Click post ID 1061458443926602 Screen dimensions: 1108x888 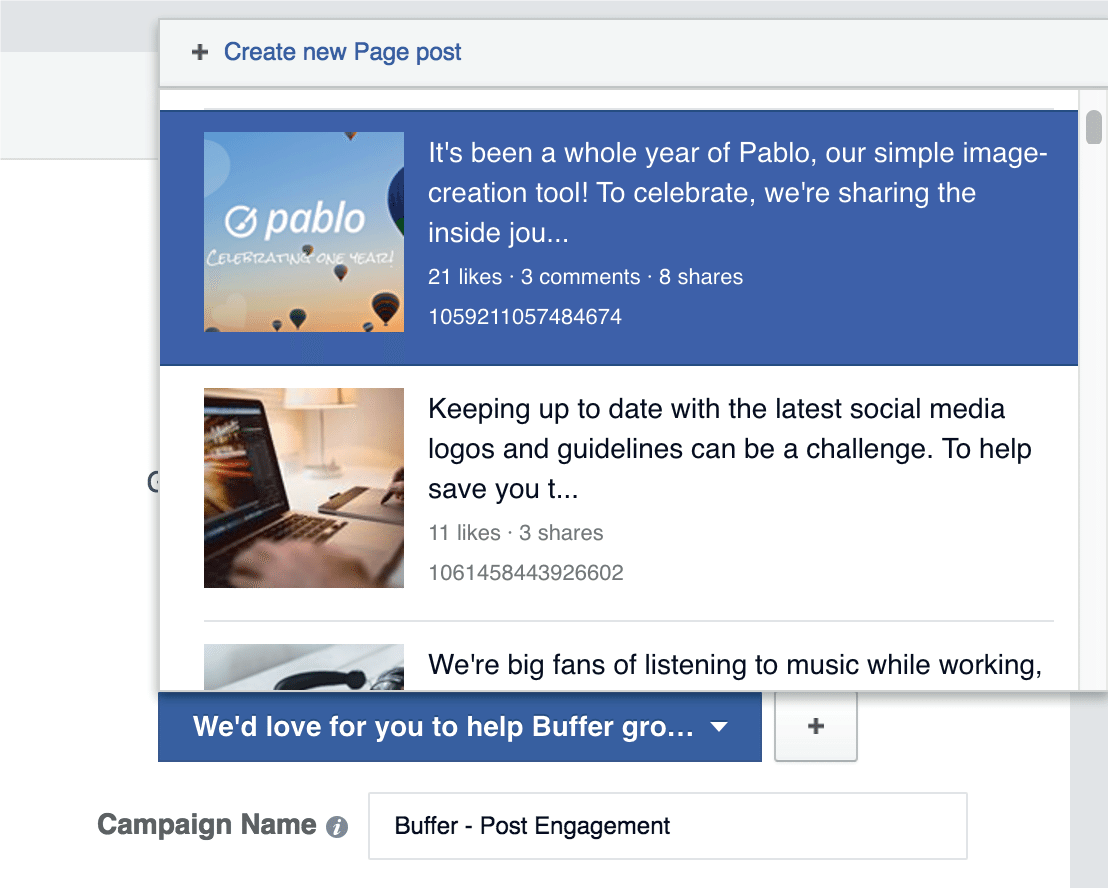click(525, 573)
